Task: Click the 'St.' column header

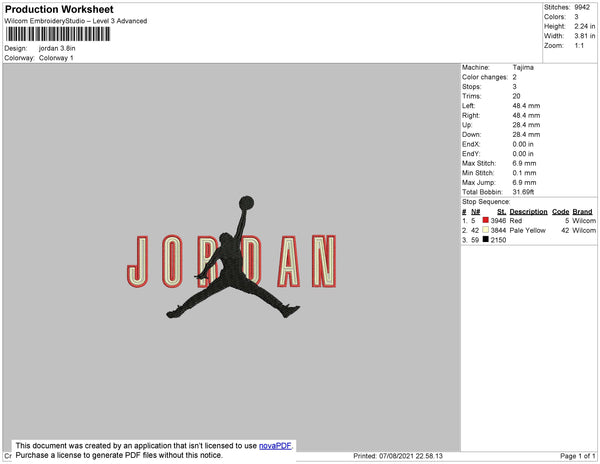Action: (501, 212)
